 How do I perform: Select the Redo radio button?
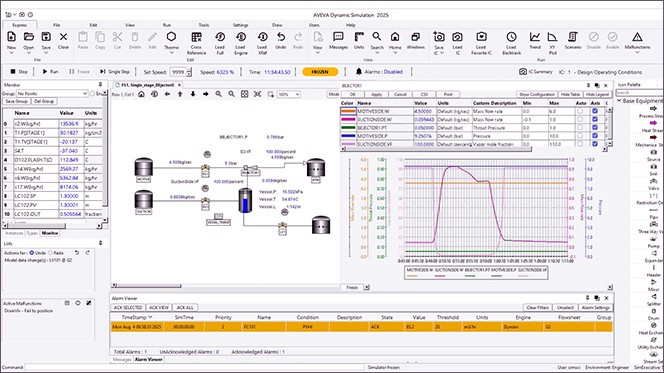[50, 253]
